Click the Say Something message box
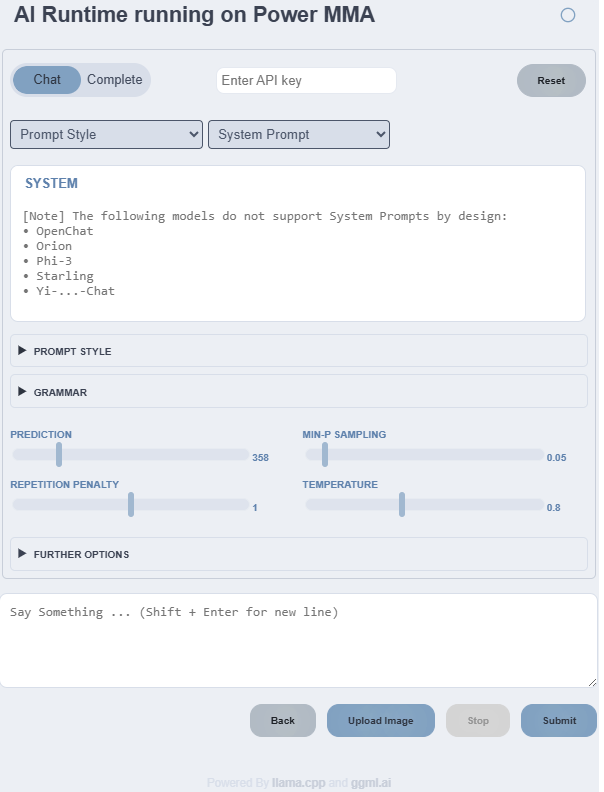This screenshot has height=792, width=604. coord(298,640)
